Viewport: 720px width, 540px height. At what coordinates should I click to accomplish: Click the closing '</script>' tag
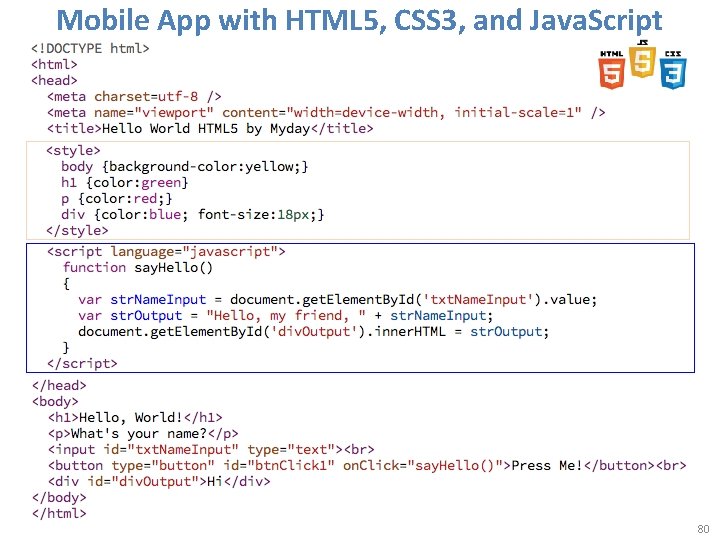[82, 364]
